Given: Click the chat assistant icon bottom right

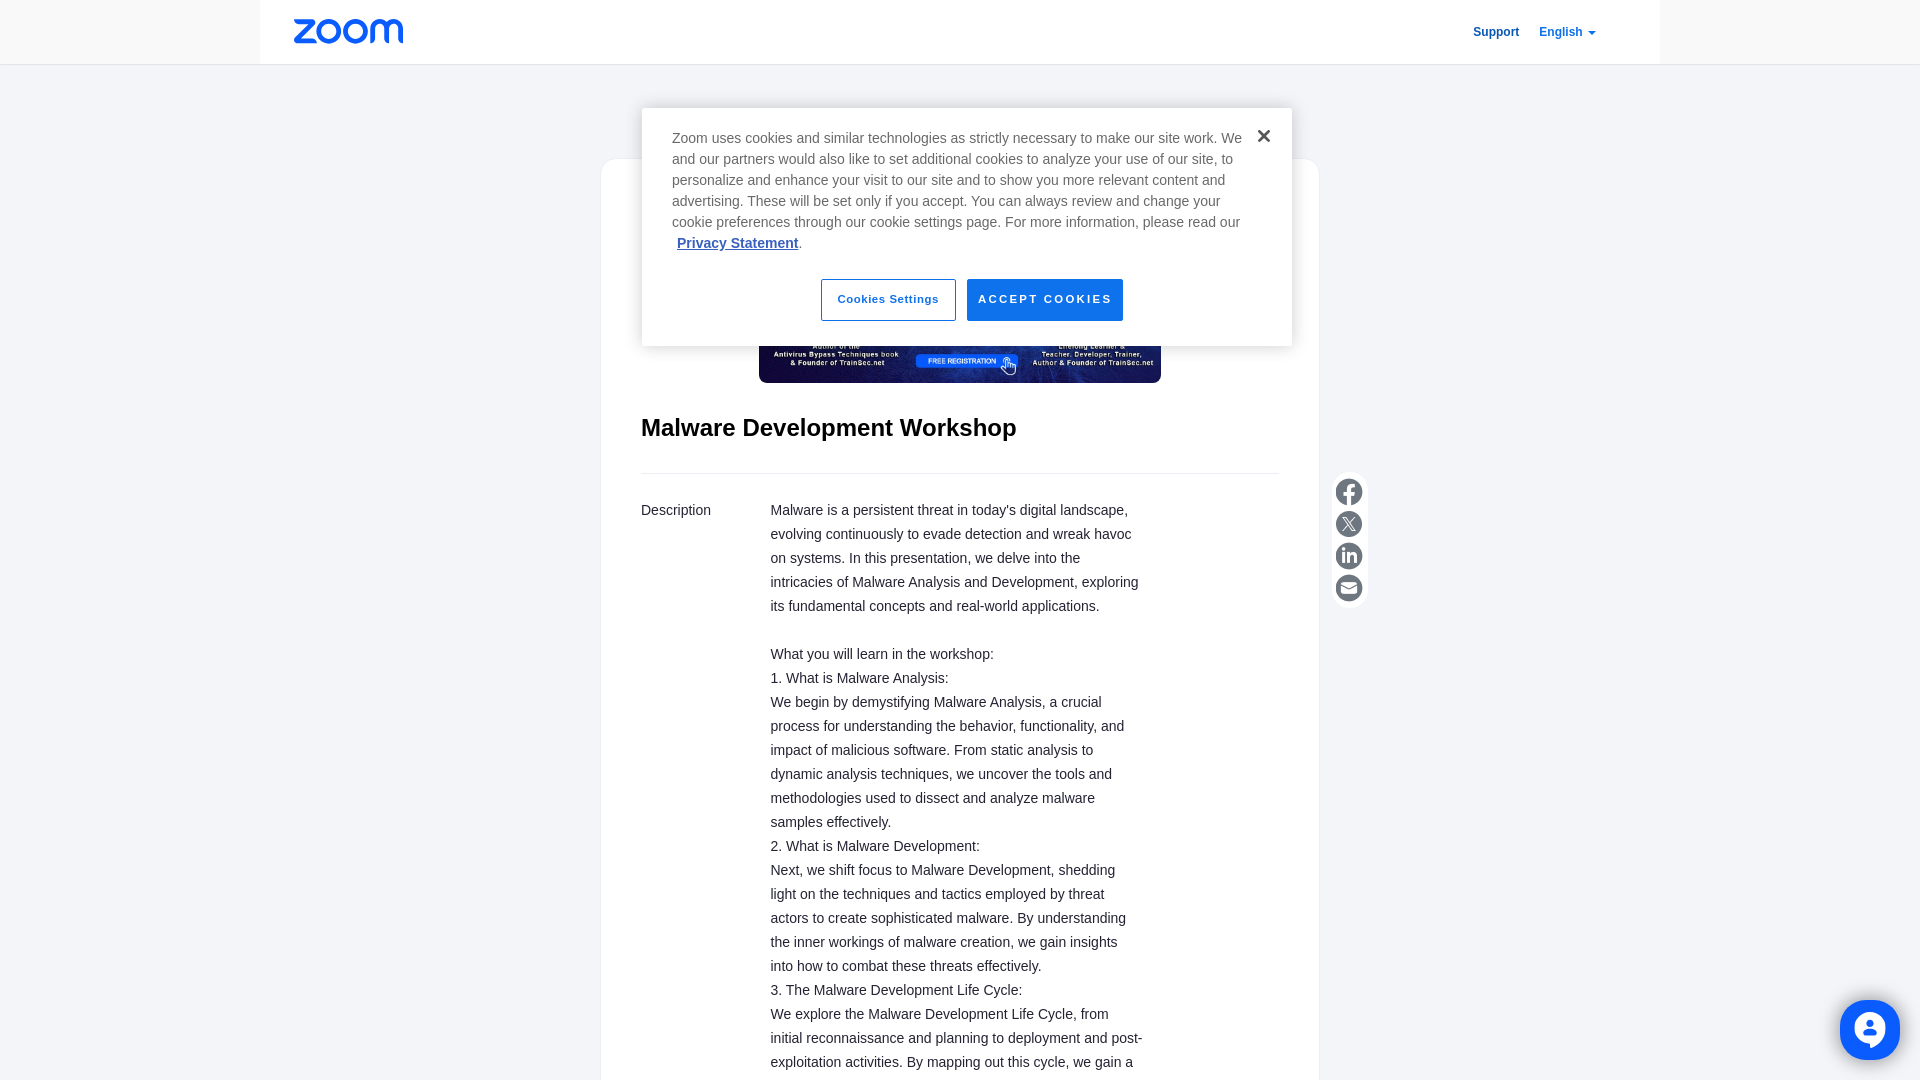Looking at the screenshot, I should pyautogui.click(x=1870, y=1029).
